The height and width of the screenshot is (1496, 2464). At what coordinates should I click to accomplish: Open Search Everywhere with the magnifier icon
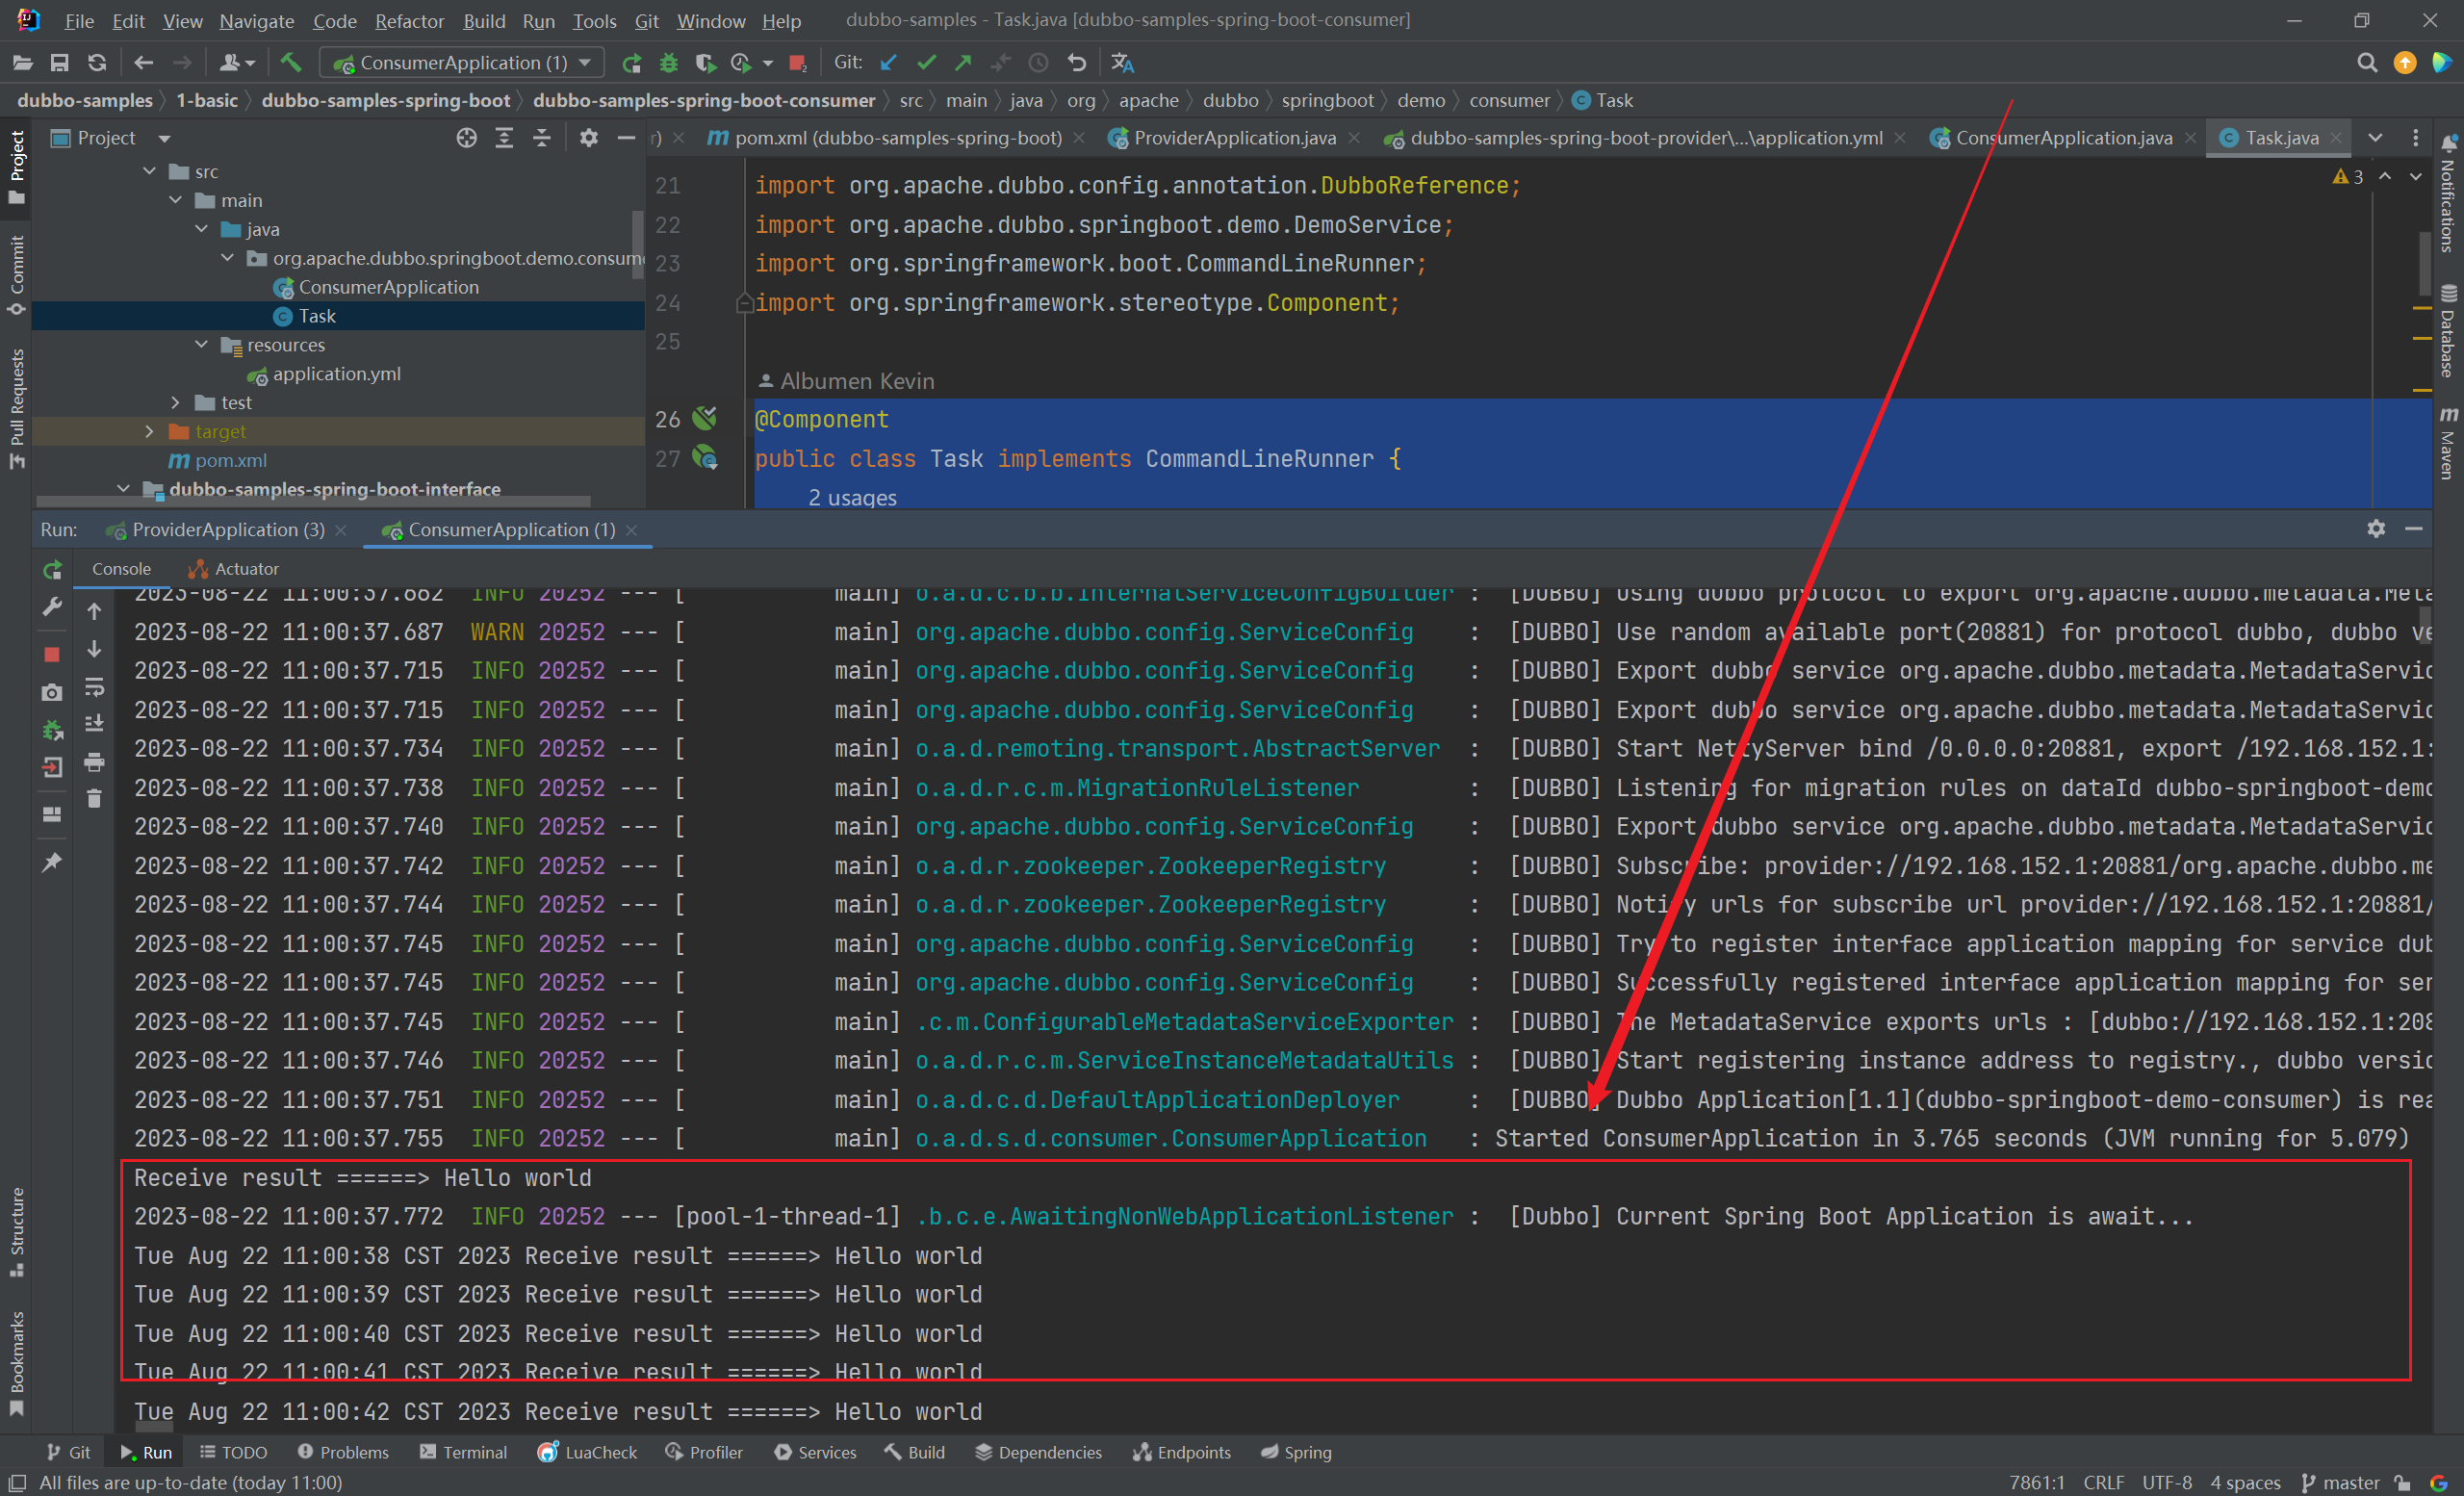2367,63
